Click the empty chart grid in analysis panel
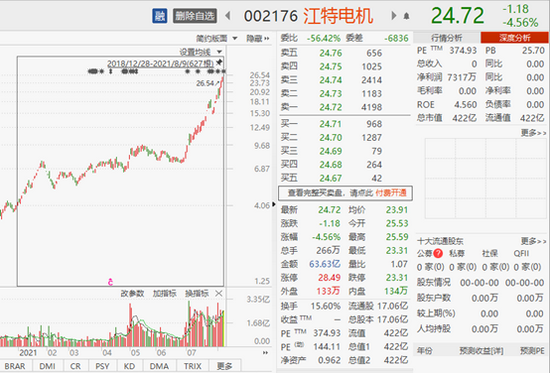This screenshot has height=373, width=550. pos(485,178)
